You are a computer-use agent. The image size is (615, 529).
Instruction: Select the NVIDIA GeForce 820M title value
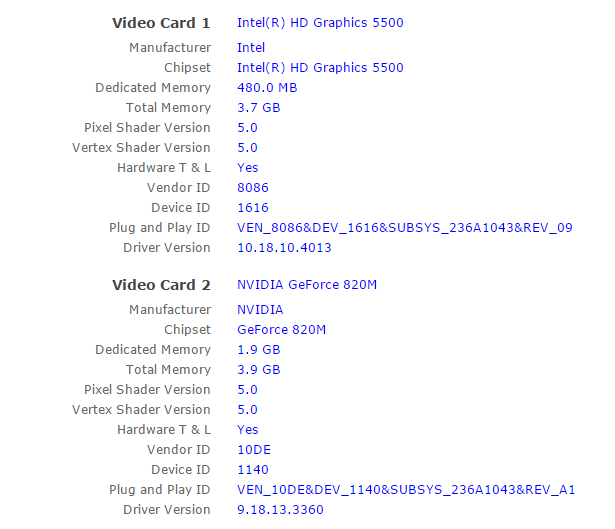[307, 284]
